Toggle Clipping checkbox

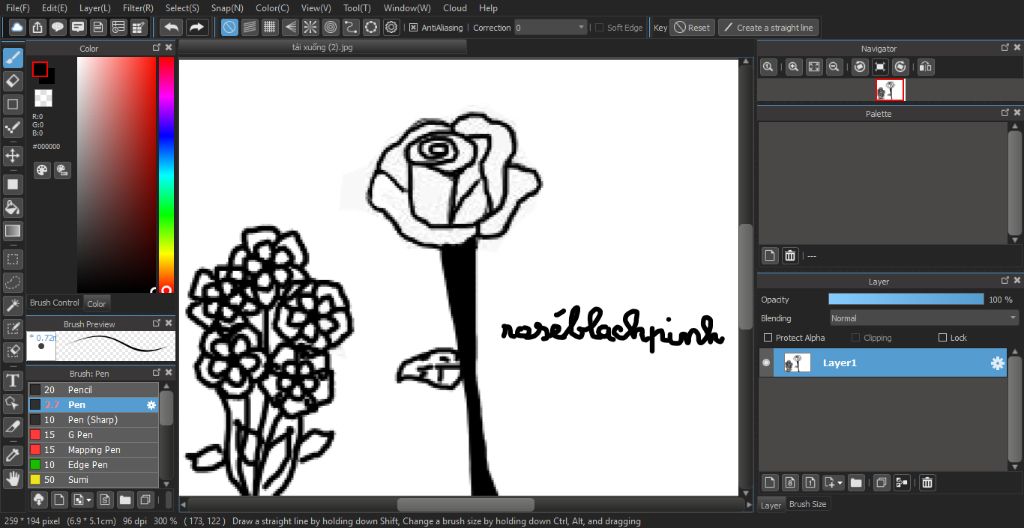(x=856, y=338)
